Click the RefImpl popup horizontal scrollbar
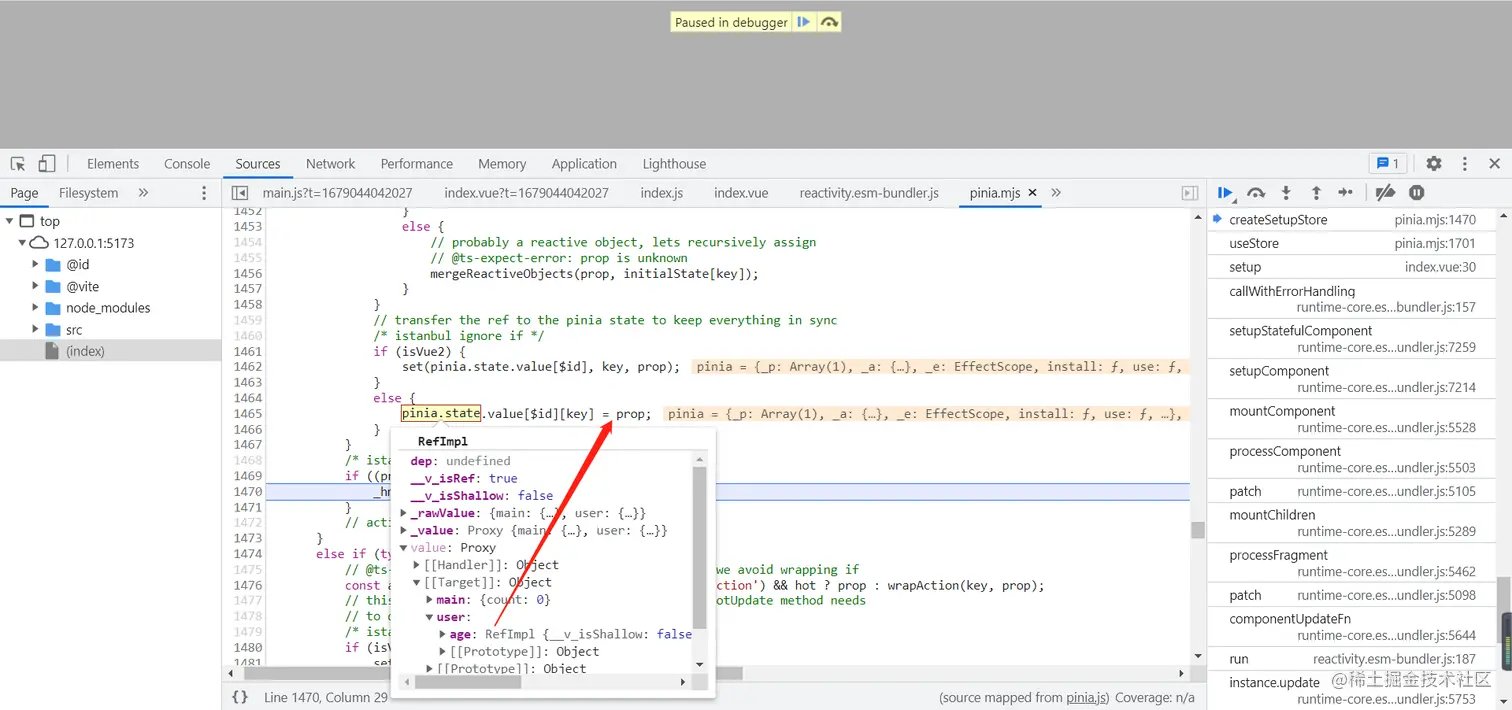The height and width of the screenshot is (710, 1512). 469,682
